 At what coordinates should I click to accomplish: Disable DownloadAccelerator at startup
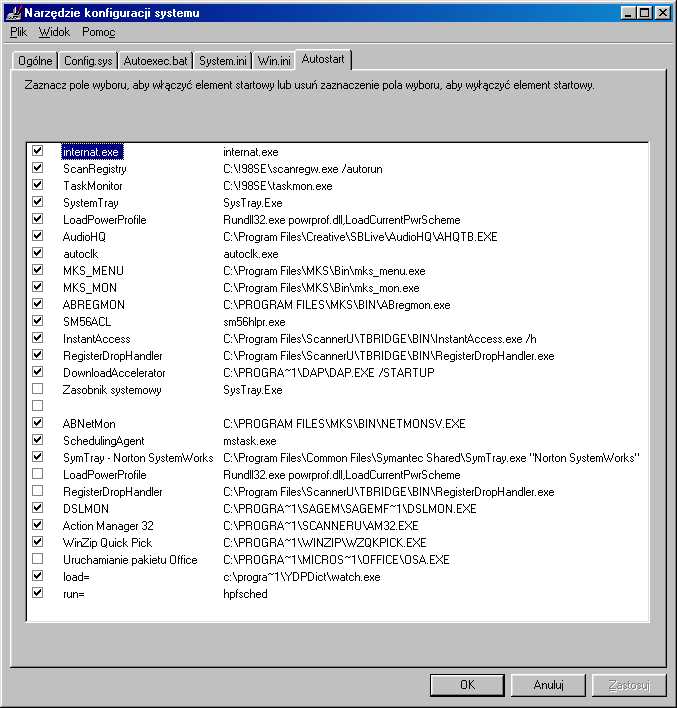pyautogui.click(x=38, y=371)
